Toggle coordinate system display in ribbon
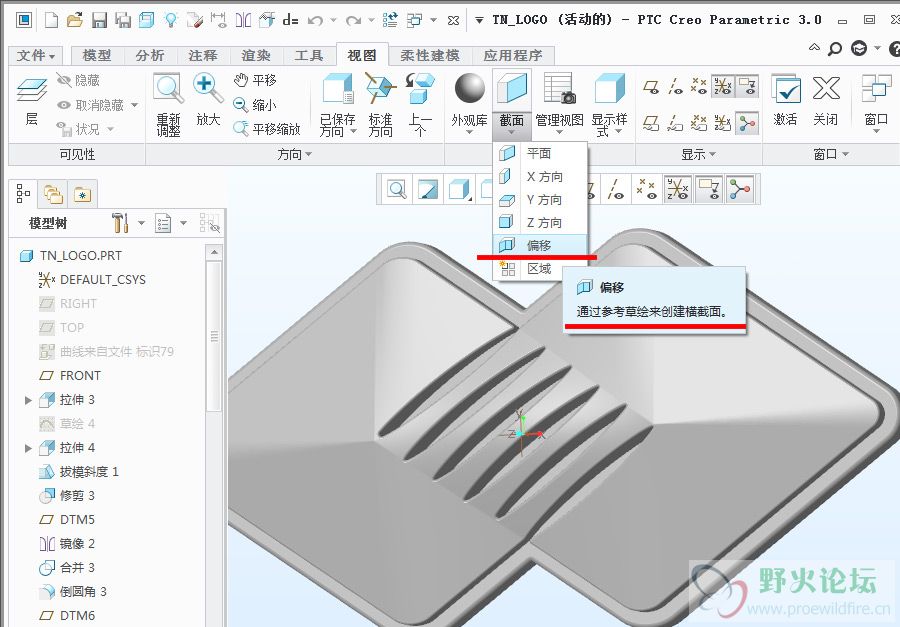This screenshot has width=900, height=627. pos(723,87)
